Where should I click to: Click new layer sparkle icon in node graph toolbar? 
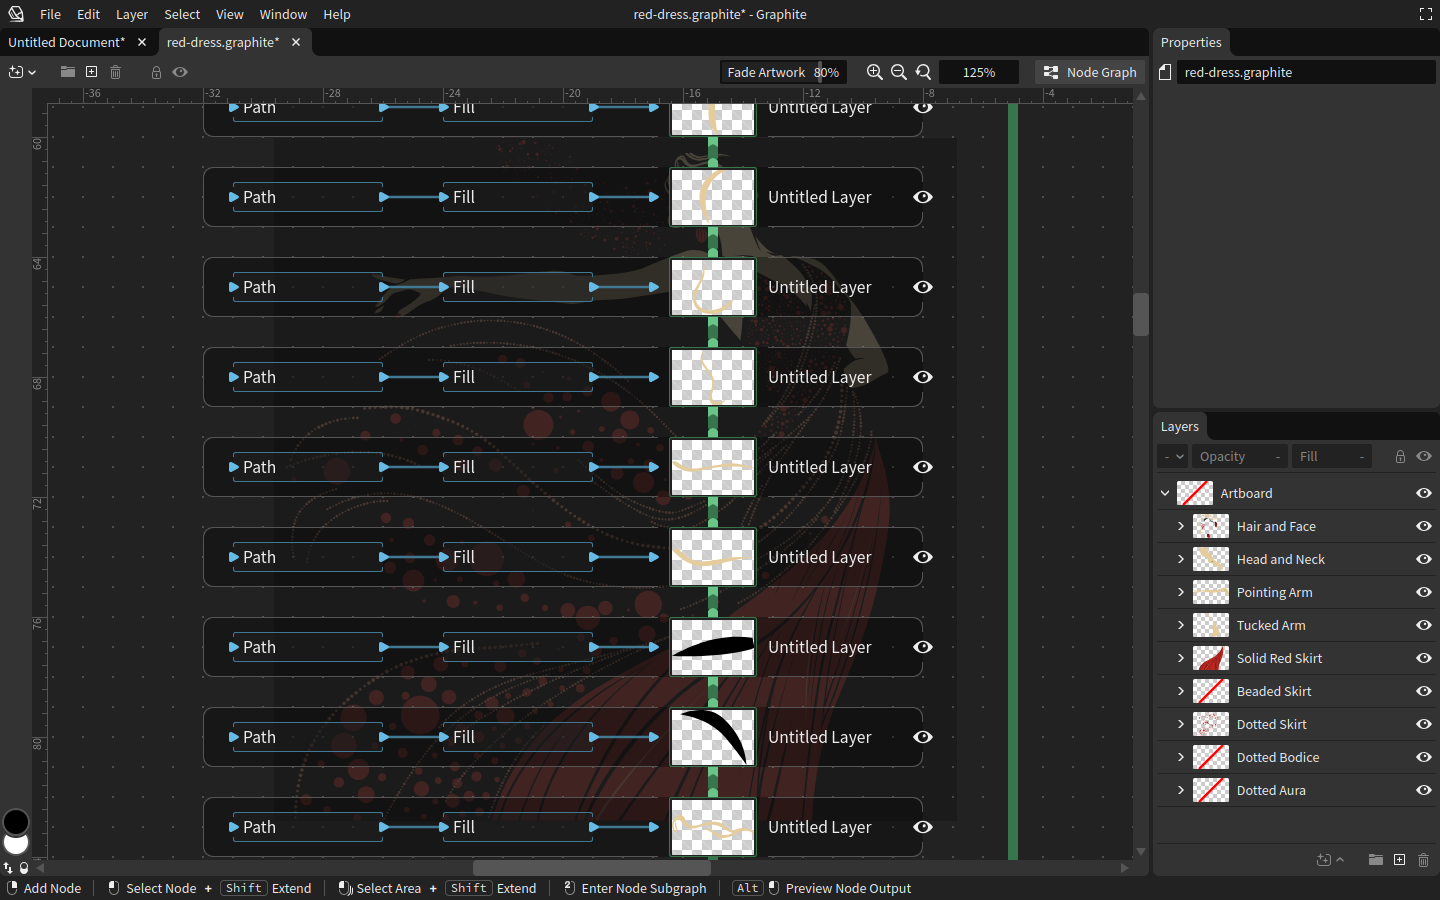15,72
